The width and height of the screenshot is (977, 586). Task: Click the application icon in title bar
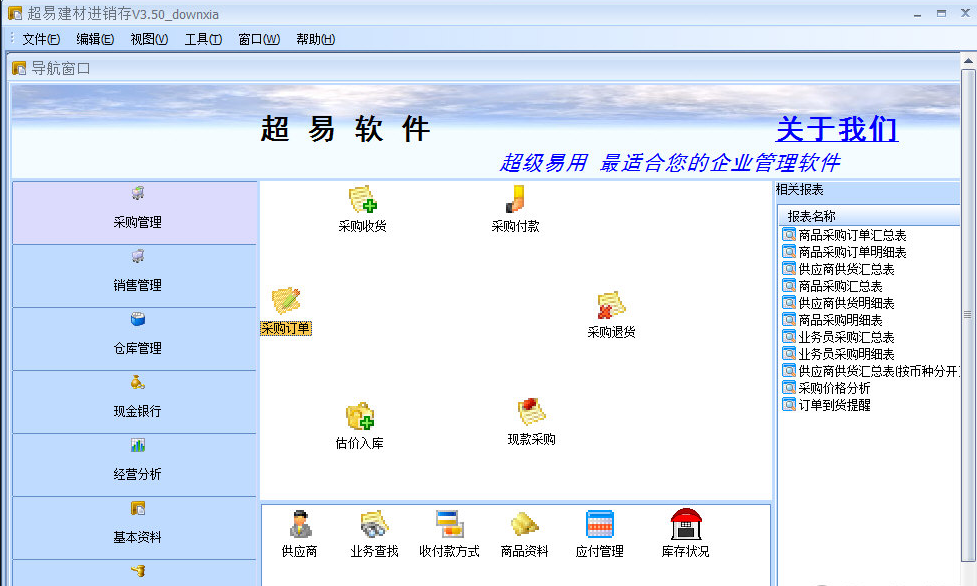click(x=15, y=13)
